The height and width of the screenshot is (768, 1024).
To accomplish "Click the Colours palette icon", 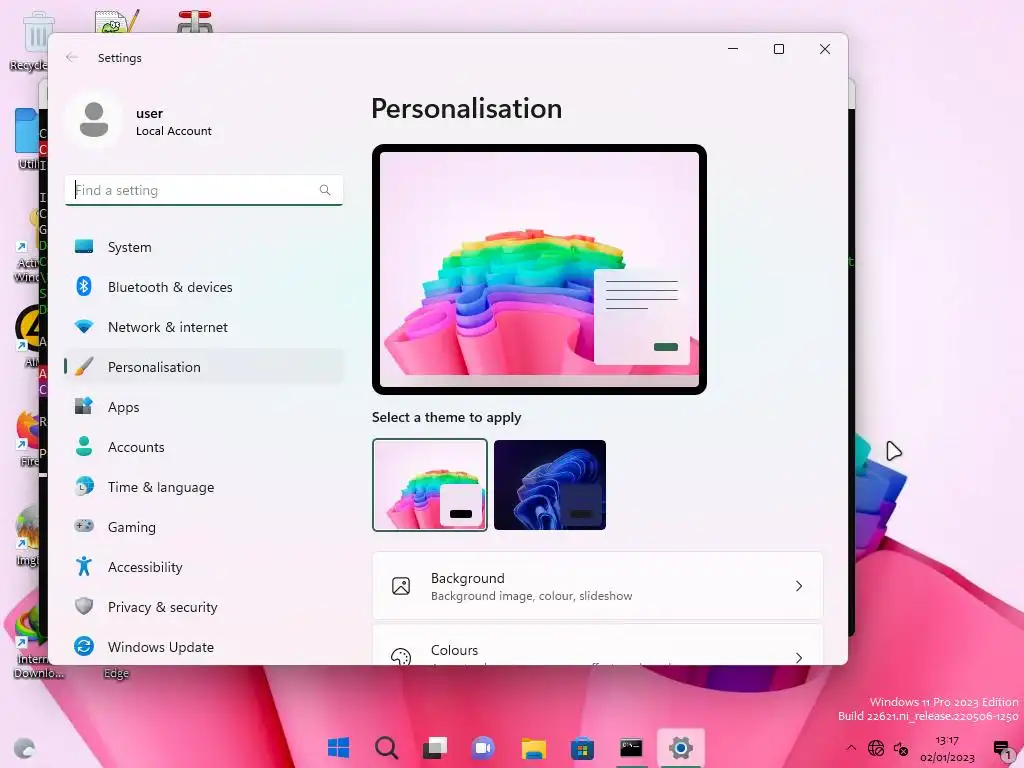I will (401, 656).
